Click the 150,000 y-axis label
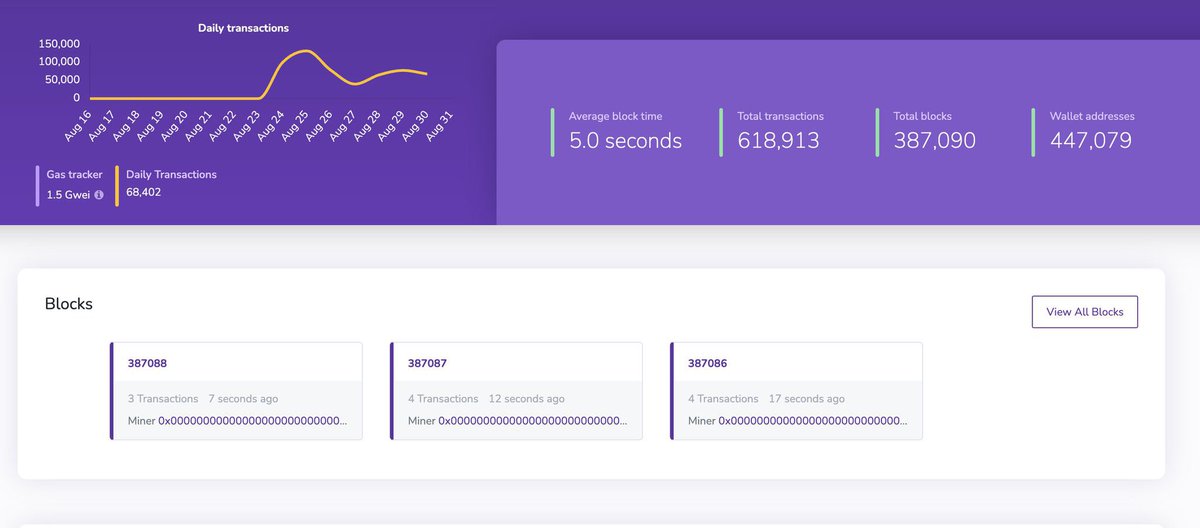The width and height of the screenshot is (1200, 528). [61, 44]
